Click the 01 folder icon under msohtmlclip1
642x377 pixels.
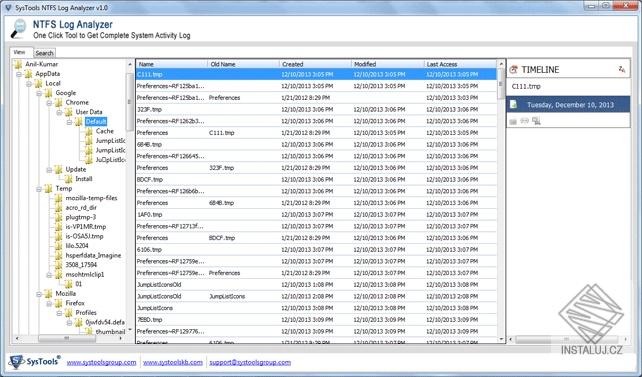tap(68, 284)
